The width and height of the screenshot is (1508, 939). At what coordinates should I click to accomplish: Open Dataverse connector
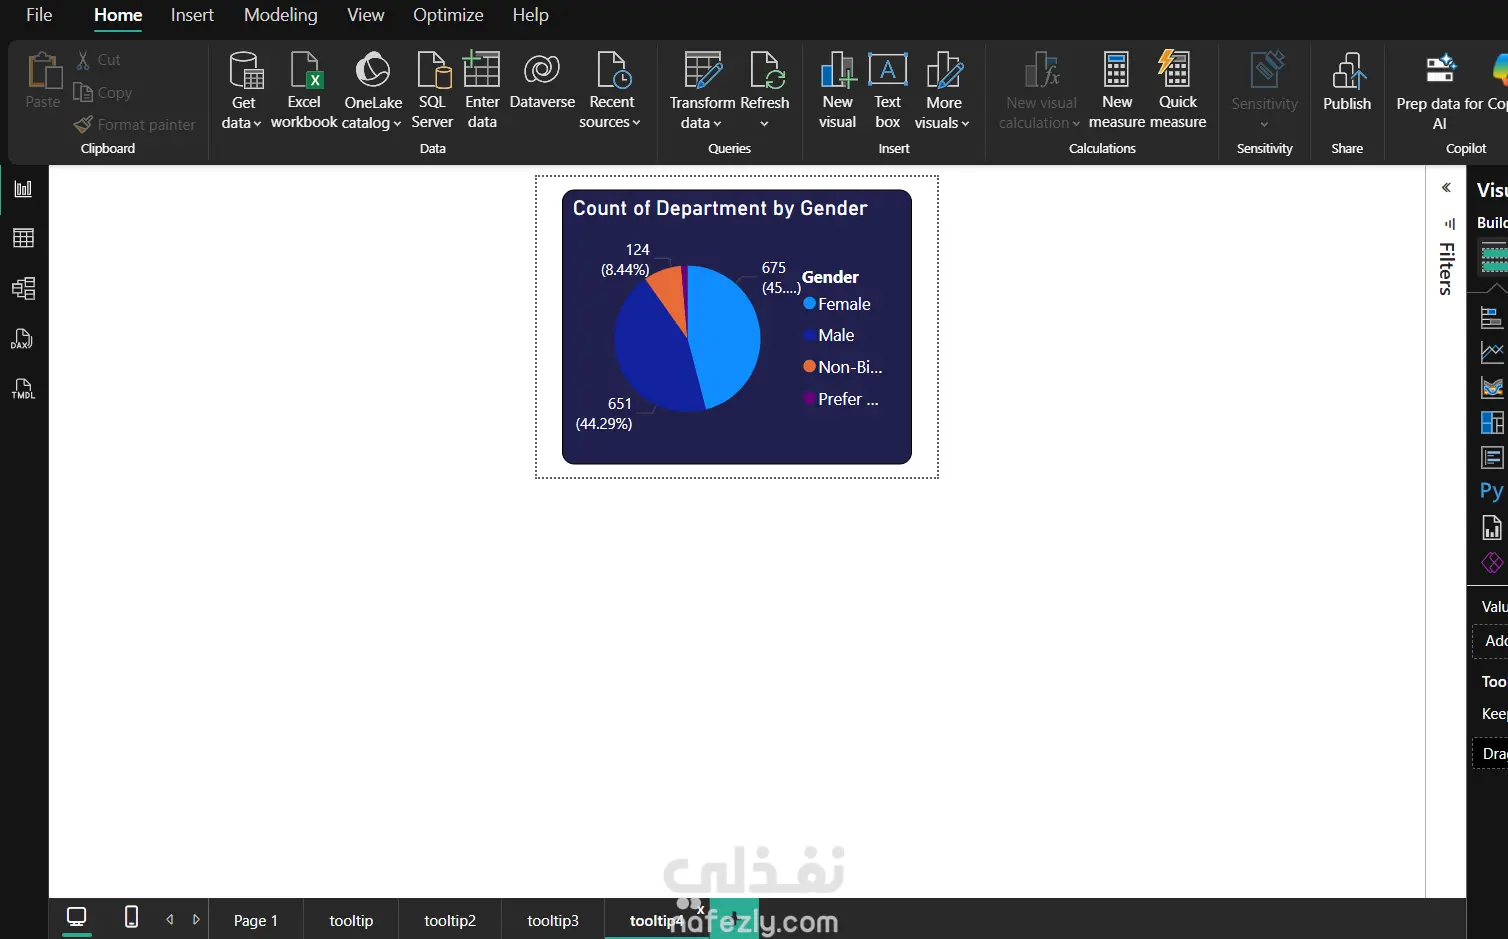click(542, 81)
